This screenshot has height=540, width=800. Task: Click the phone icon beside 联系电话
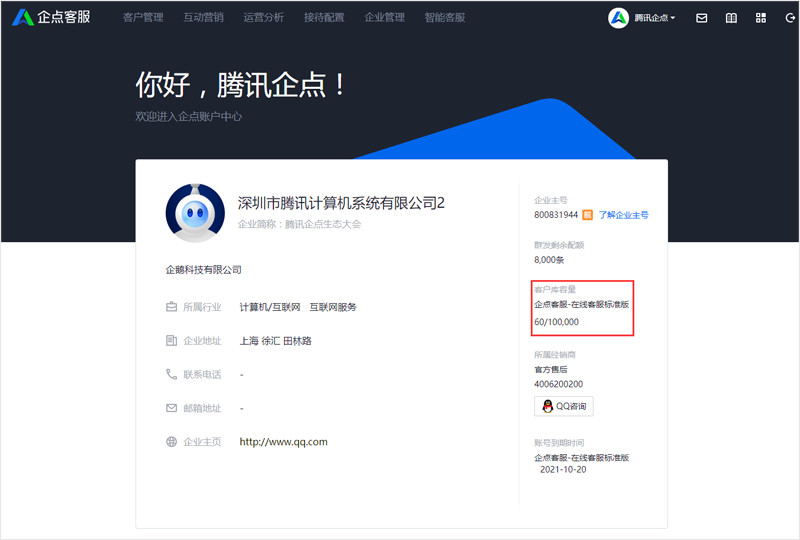[171, 374]
